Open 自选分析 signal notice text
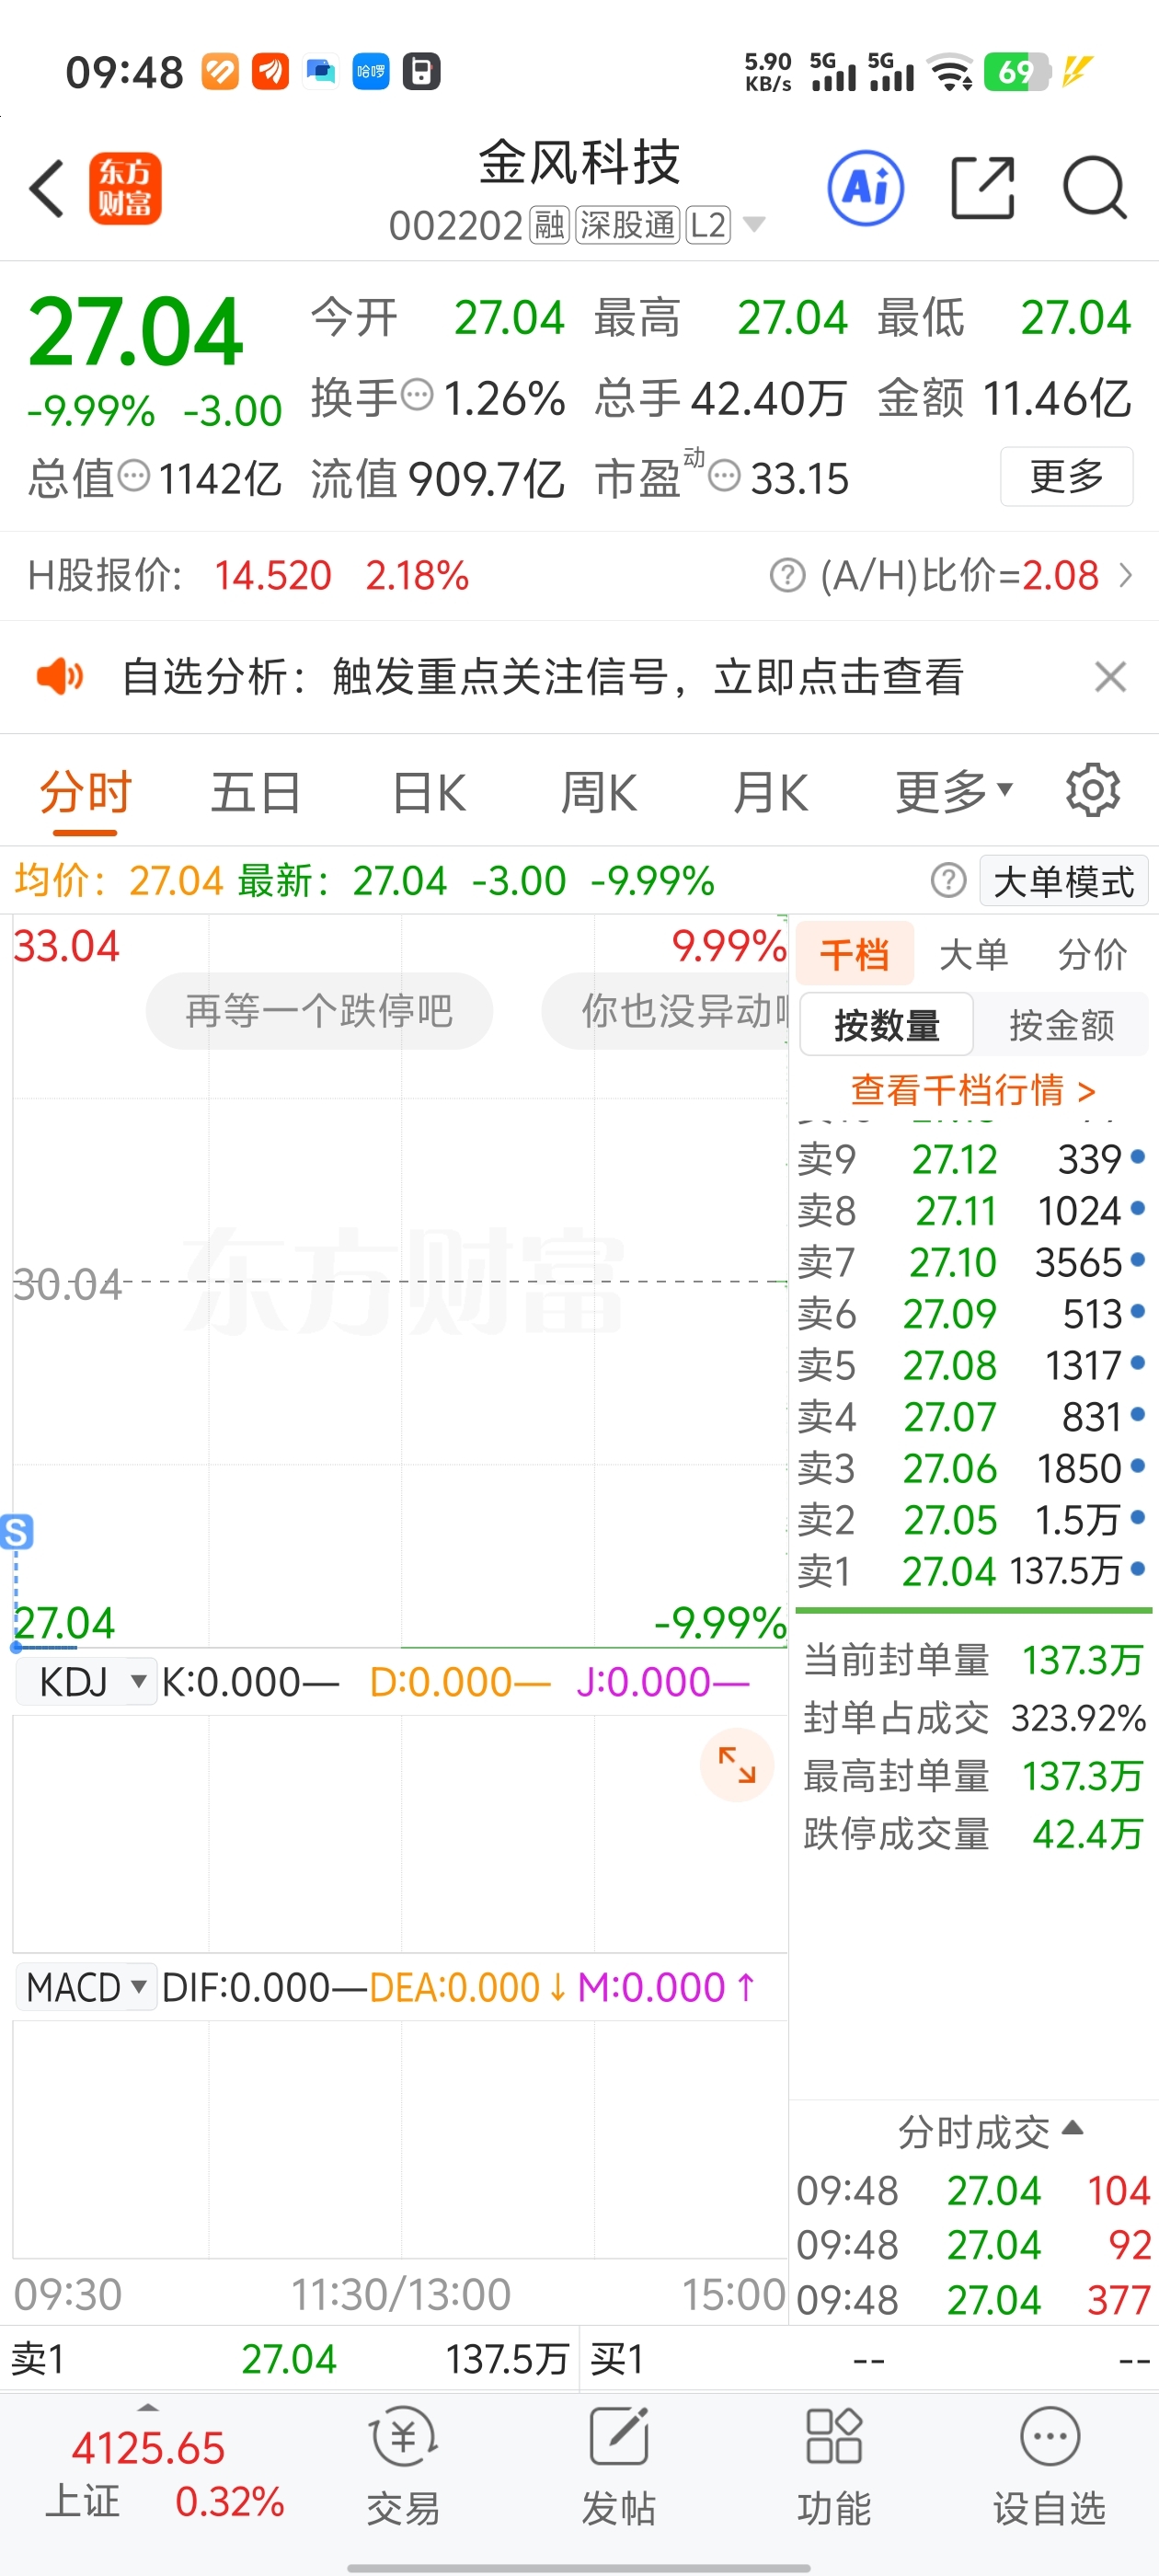Screen dimensions: 1159x2576 [x=542, y=677]
